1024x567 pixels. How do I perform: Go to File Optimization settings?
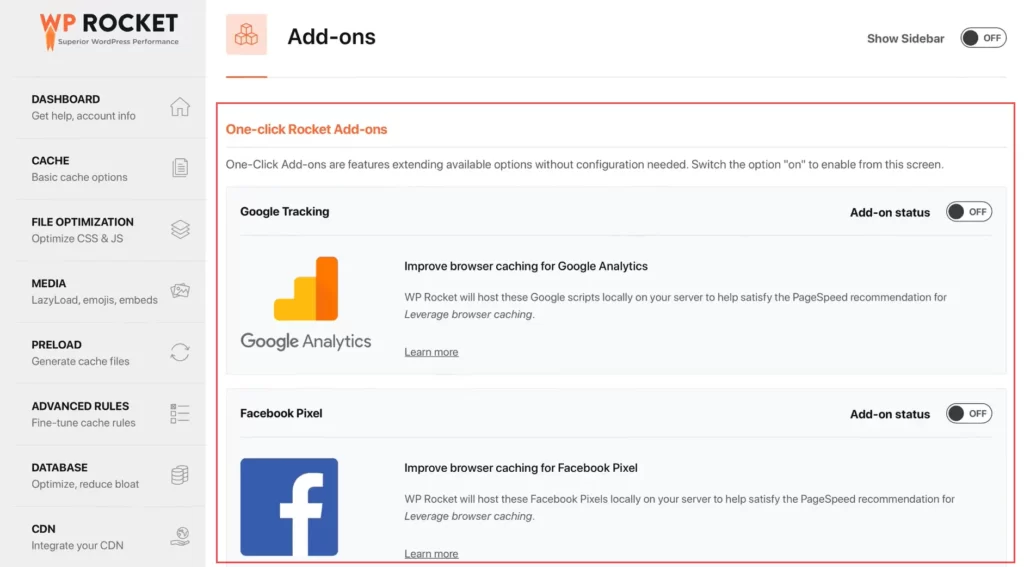82,229
